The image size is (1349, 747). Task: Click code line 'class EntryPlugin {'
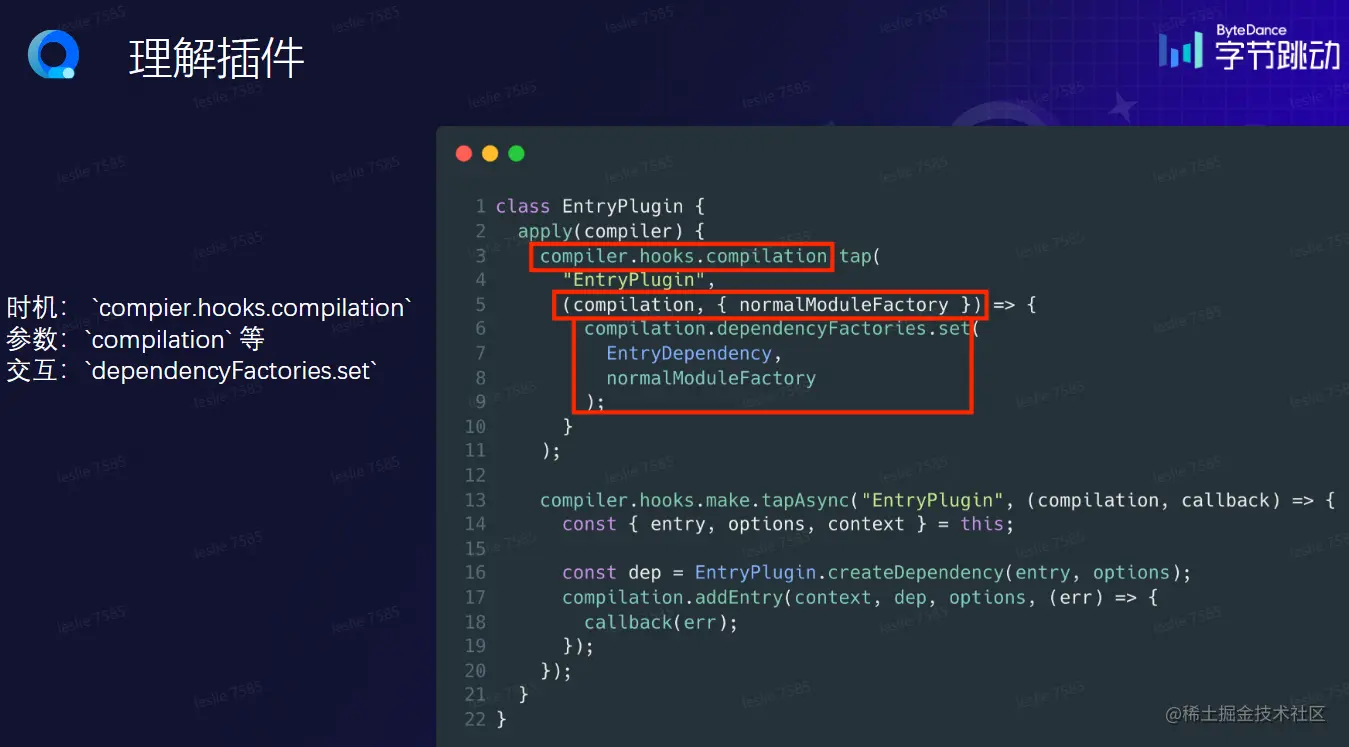[x=601, y=207]
